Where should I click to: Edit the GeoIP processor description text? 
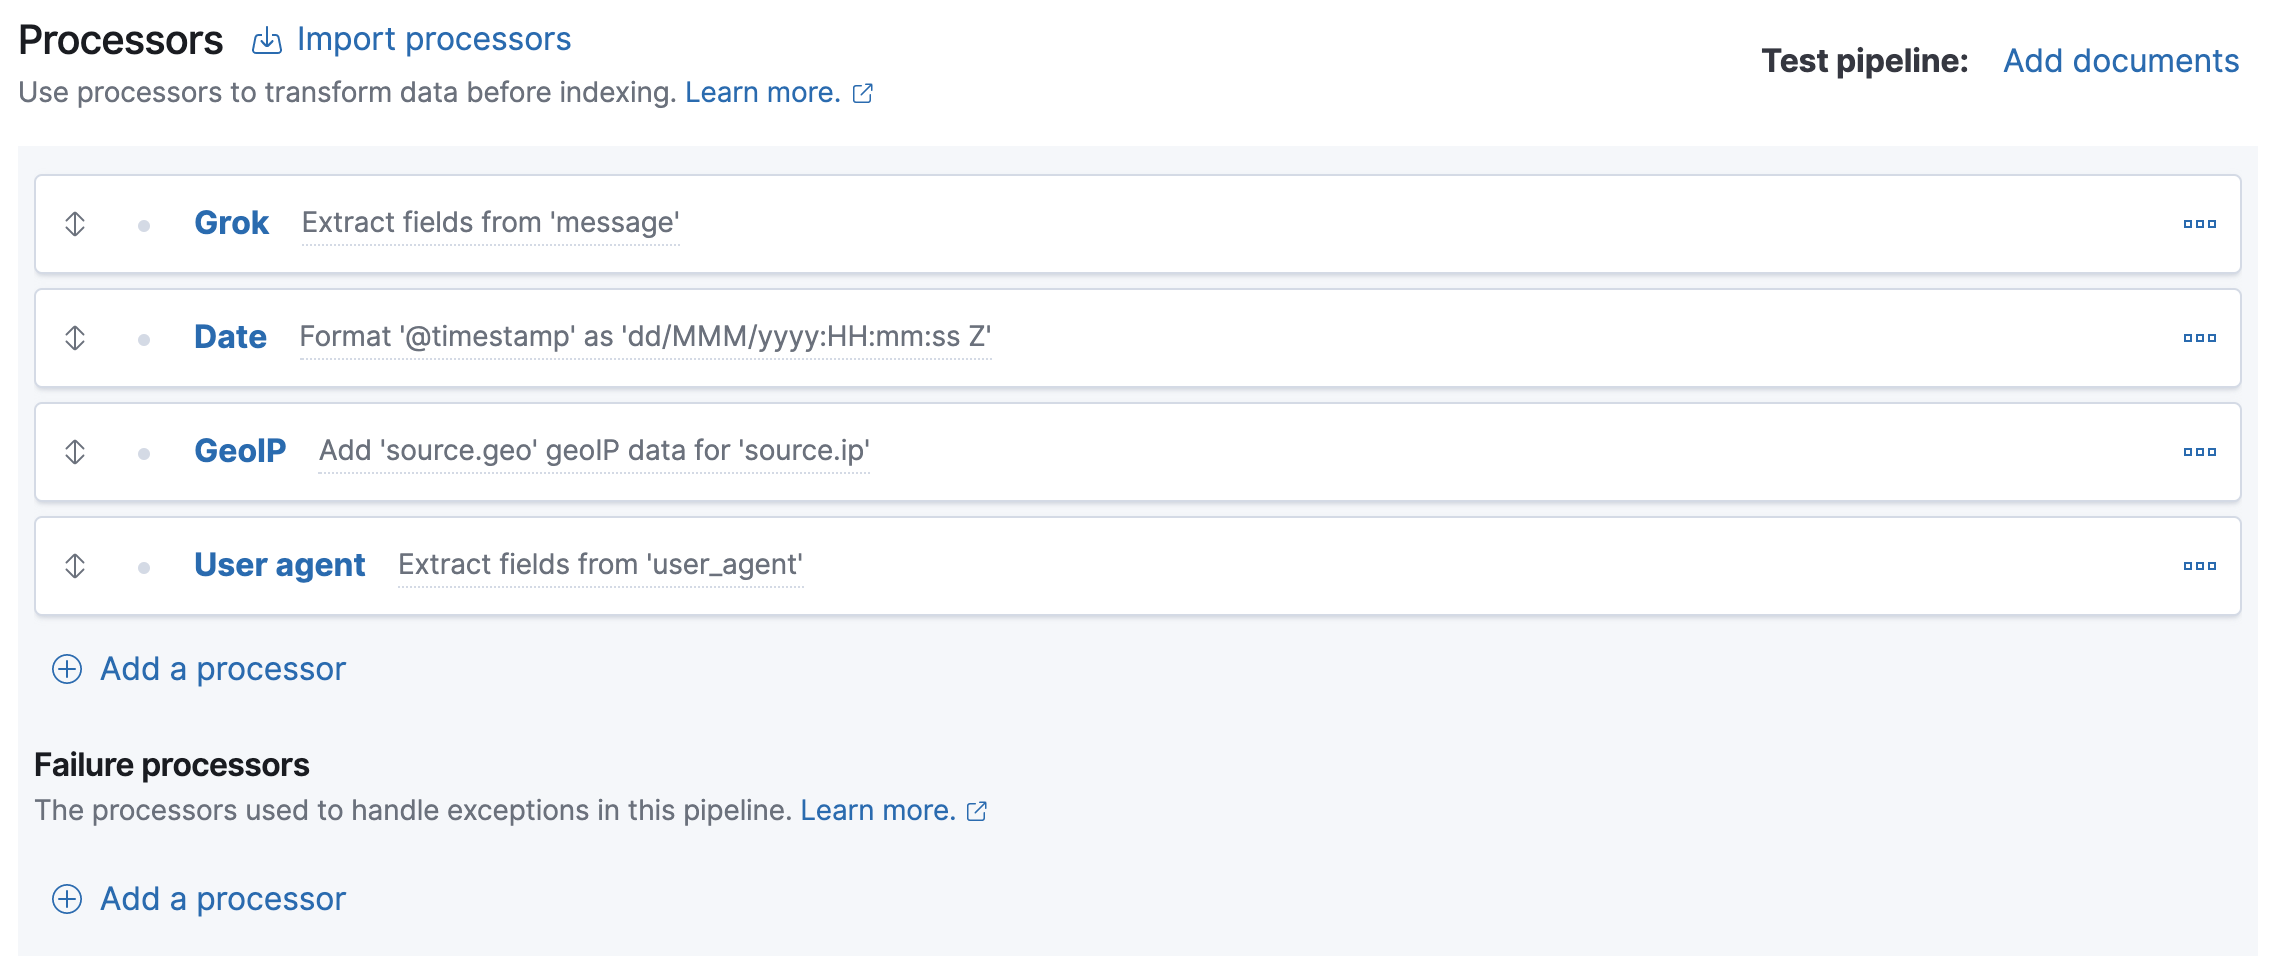(x=593, y=452)
